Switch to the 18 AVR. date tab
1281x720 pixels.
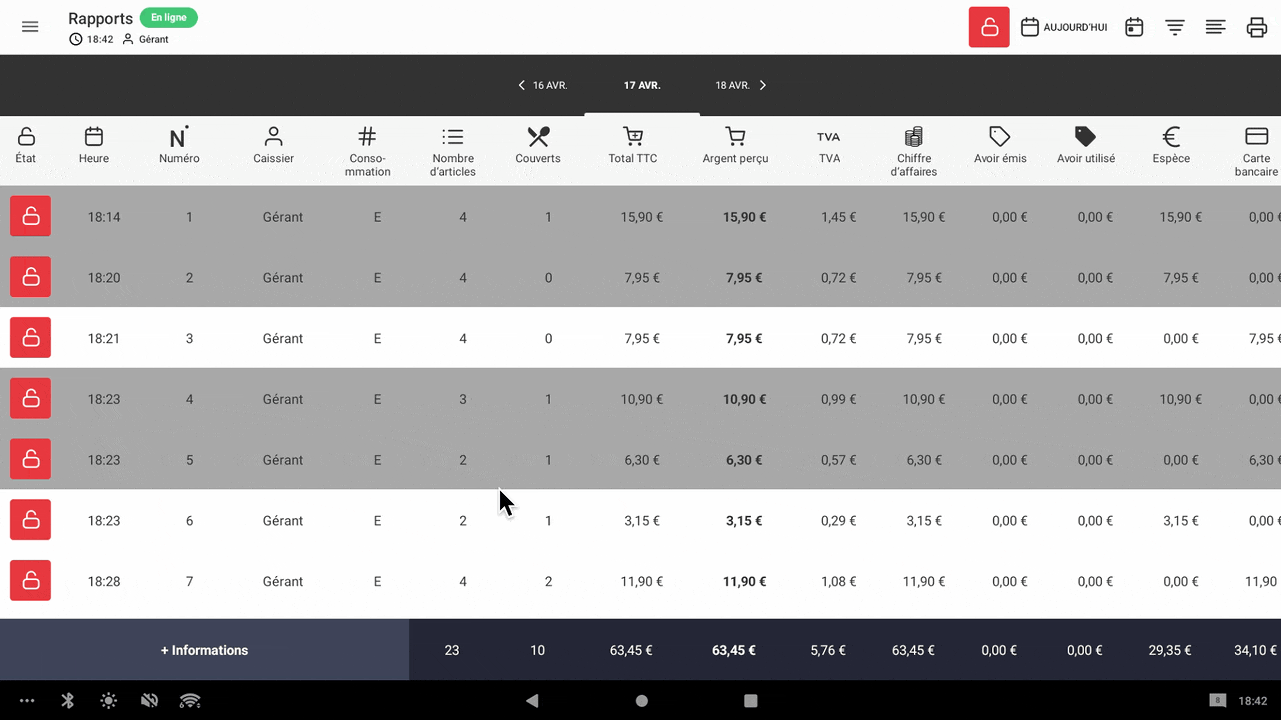coord(732,86)
